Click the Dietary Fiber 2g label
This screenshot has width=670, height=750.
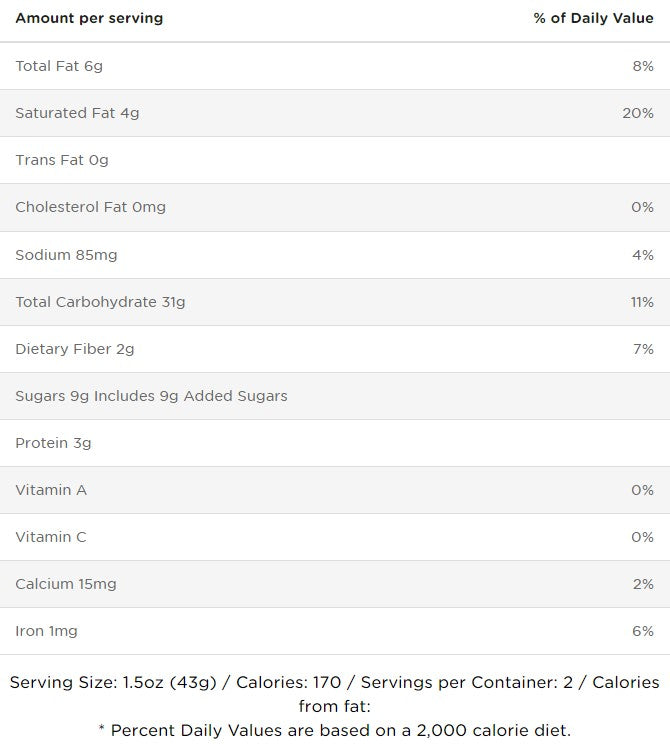[75, 349]
